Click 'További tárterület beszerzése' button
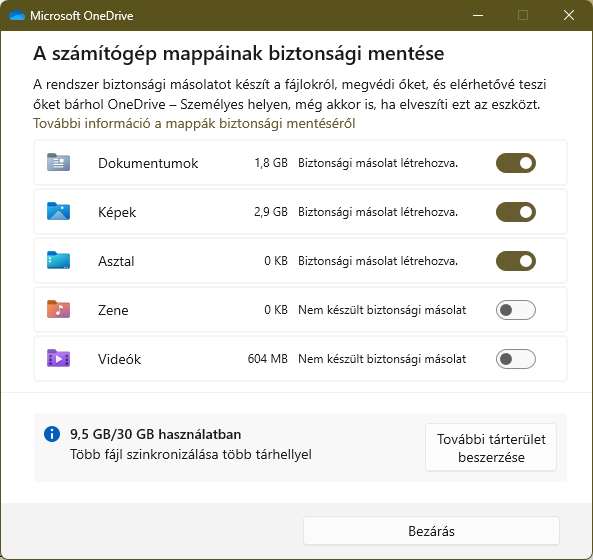The image size is (593, 560). [x=491, y=447]
